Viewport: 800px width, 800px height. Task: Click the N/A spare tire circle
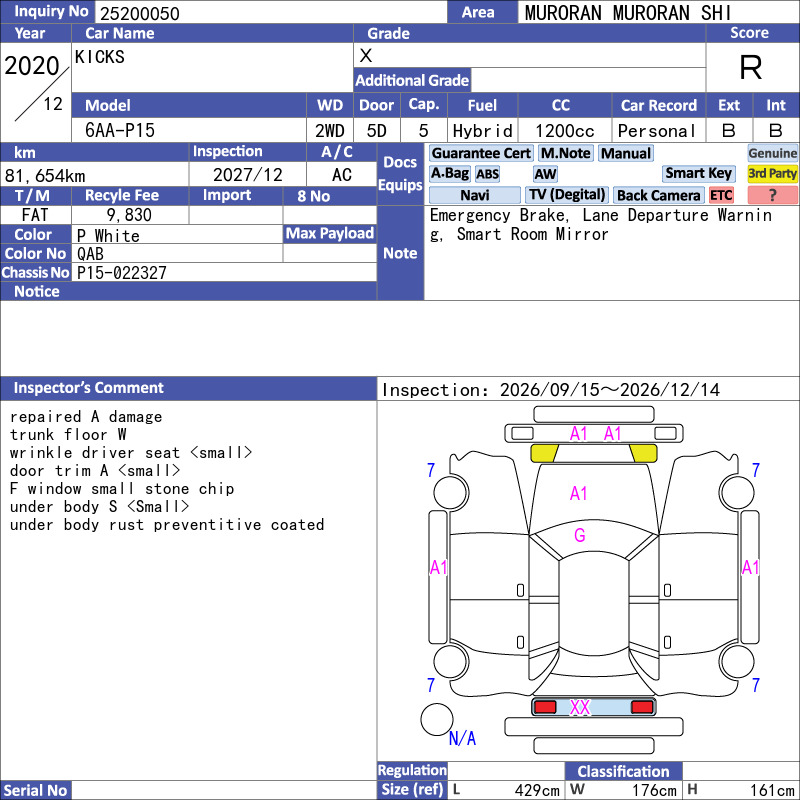pos(437,719)
